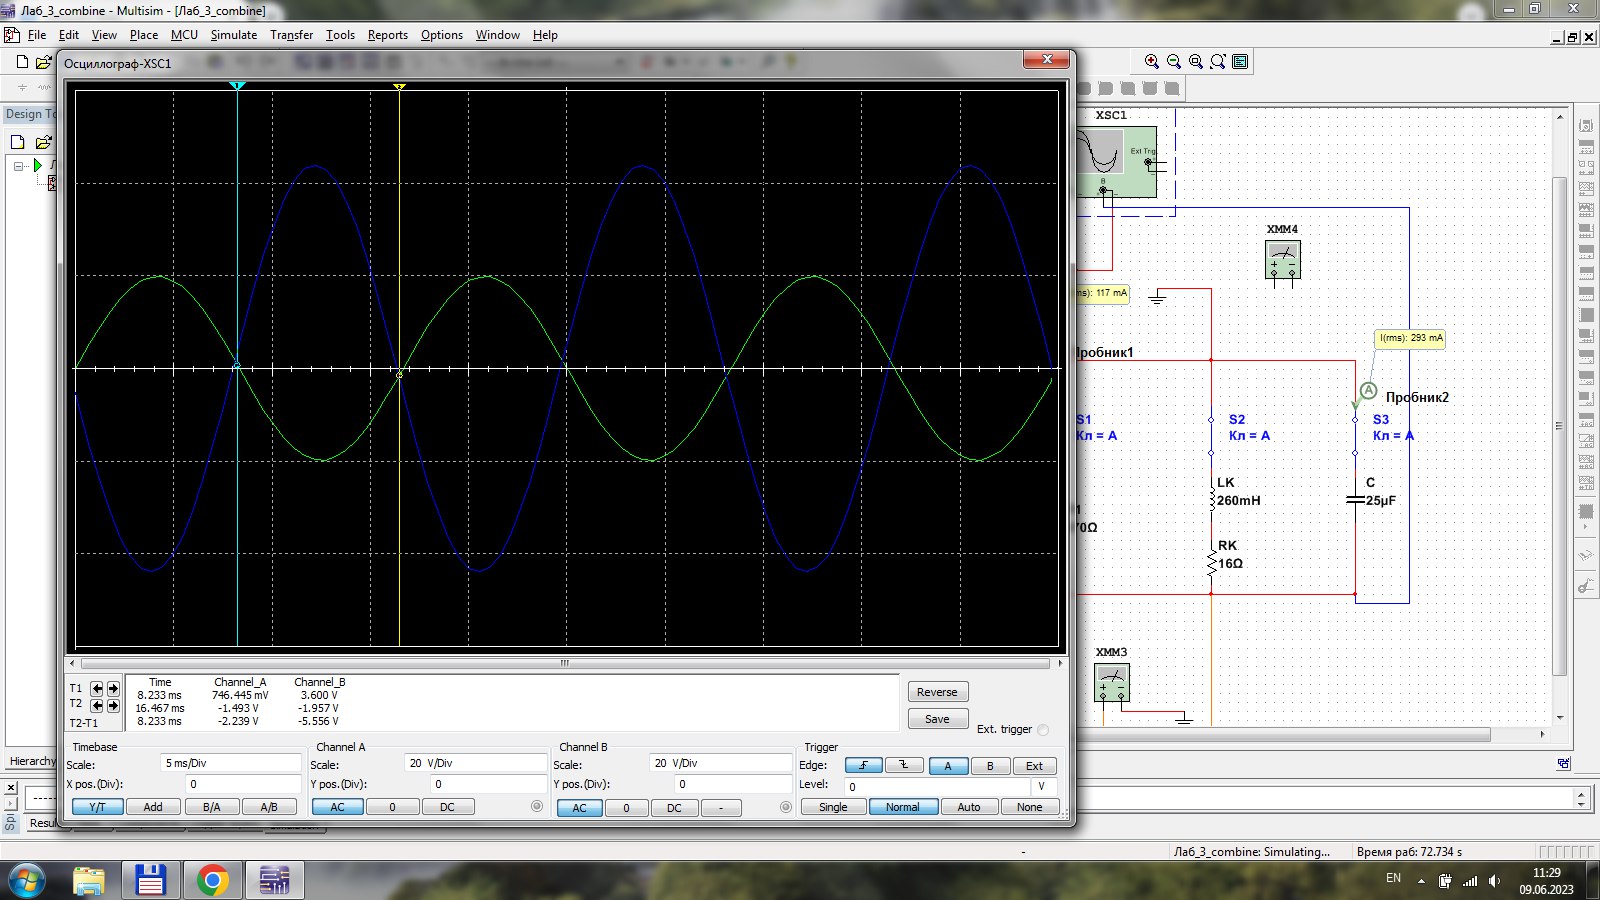
Task: Click the Full Screen view icon
Action: tap(1240, 62)
